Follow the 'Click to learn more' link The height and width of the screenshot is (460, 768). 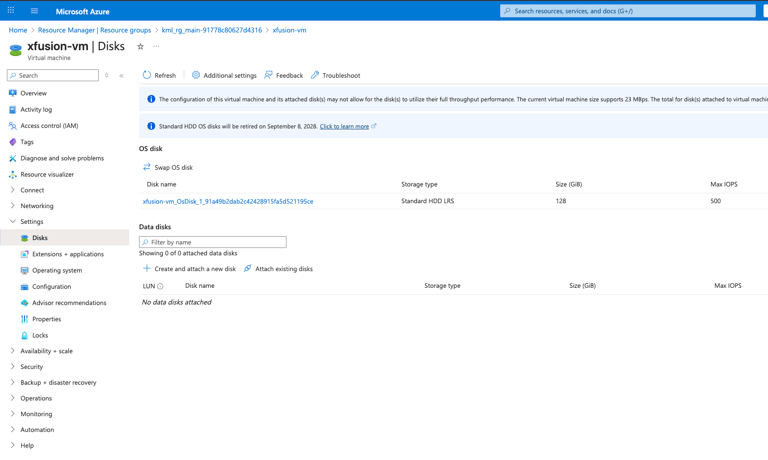coord(344,126)
